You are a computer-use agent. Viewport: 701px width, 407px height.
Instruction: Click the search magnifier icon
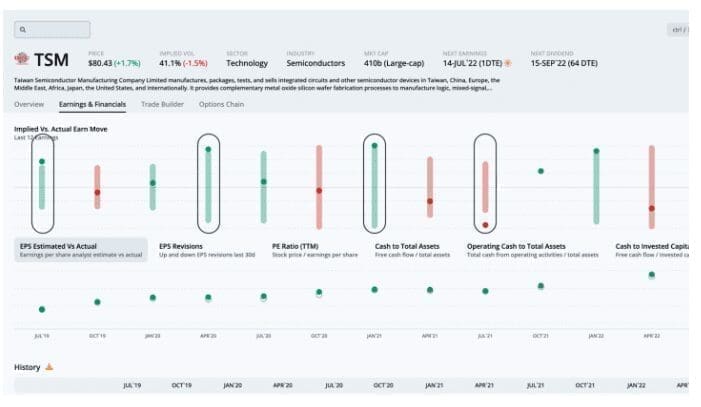pos(23,31)
